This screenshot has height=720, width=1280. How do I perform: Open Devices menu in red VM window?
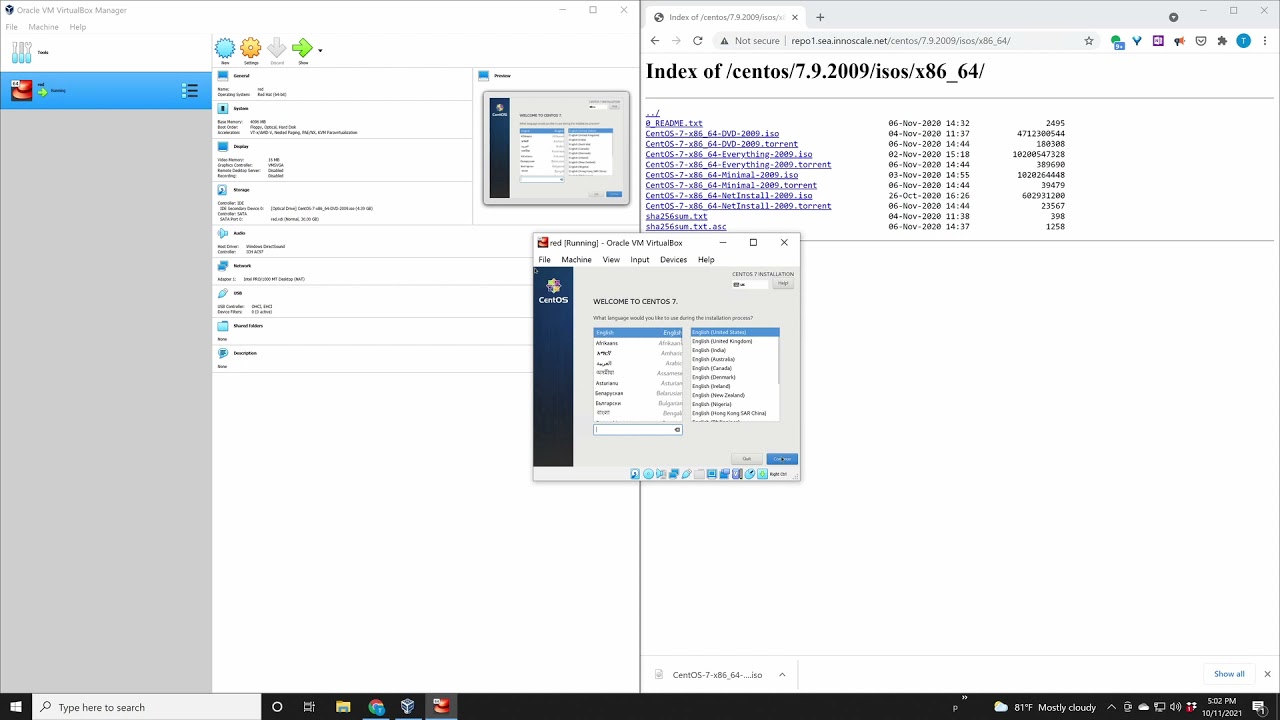(x=673, y=260)
